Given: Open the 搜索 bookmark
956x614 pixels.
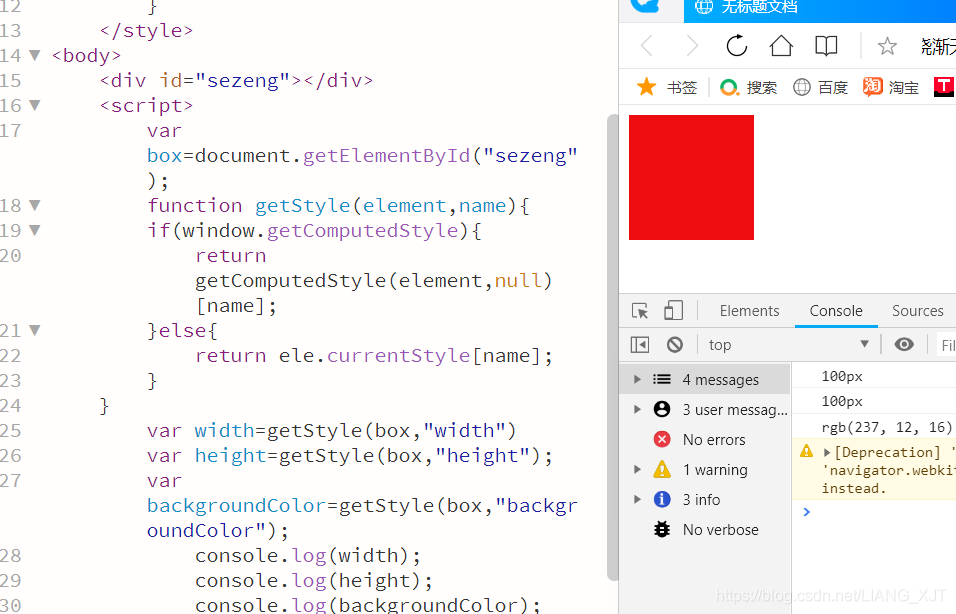Looking at the screenshot, I should point(749,87).
